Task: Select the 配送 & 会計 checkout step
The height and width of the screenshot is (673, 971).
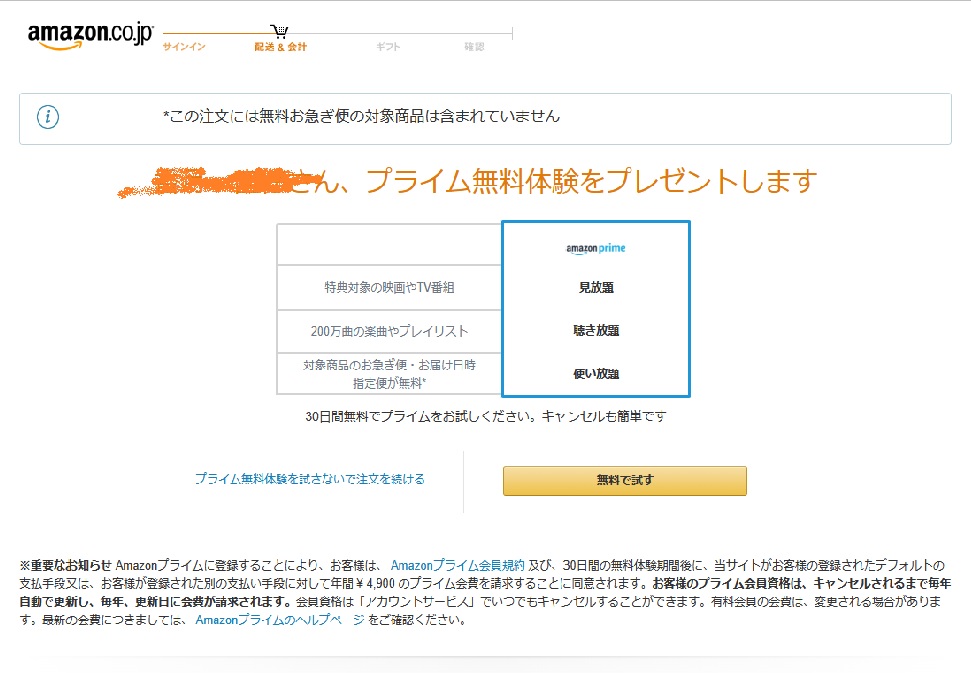Action: (x=281, y=46)
